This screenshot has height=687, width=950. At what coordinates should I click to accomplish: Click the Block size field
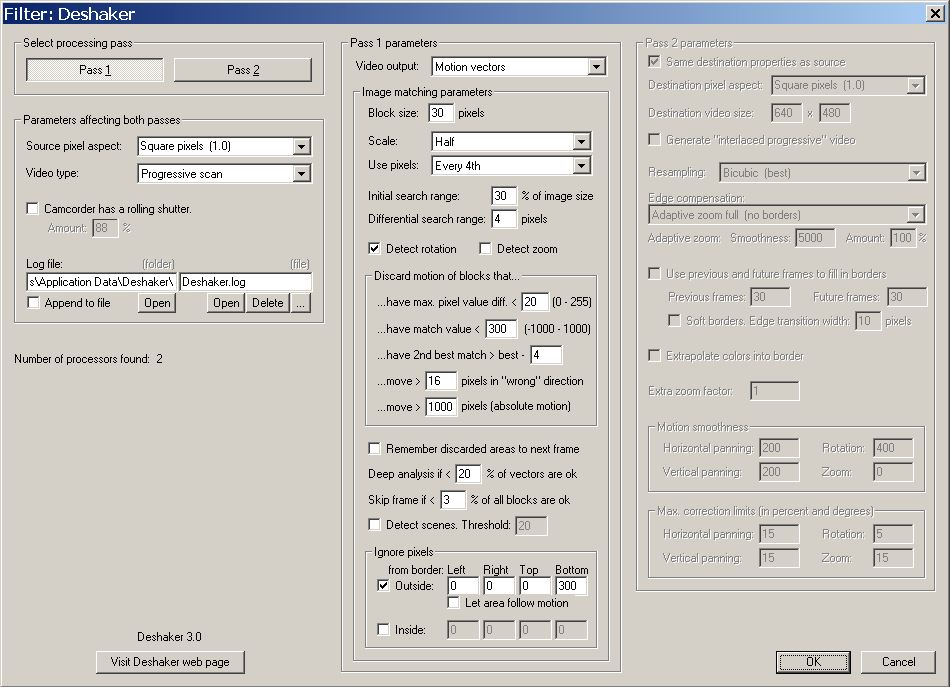440,113
